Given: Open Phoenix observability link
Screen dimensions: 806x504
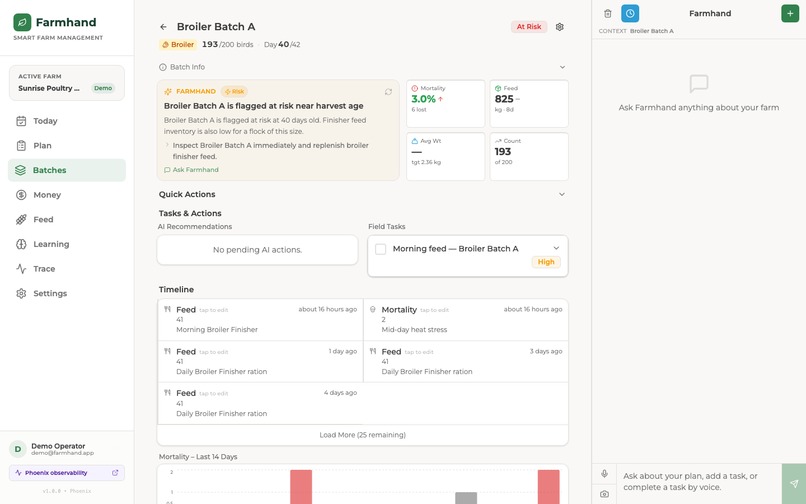Looking at the screenshot, I should (67, 473).
